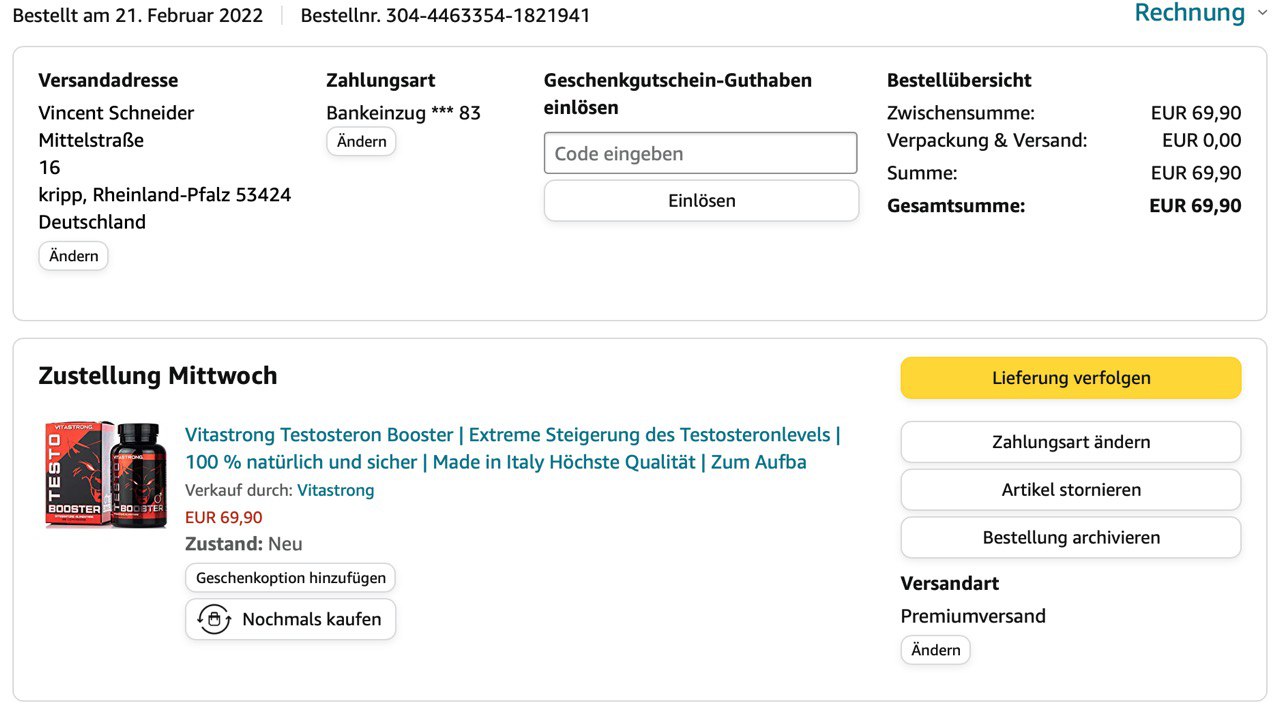
Task: Cancel item via Artikel stornieren
Action: click(x=1070, y=490)
